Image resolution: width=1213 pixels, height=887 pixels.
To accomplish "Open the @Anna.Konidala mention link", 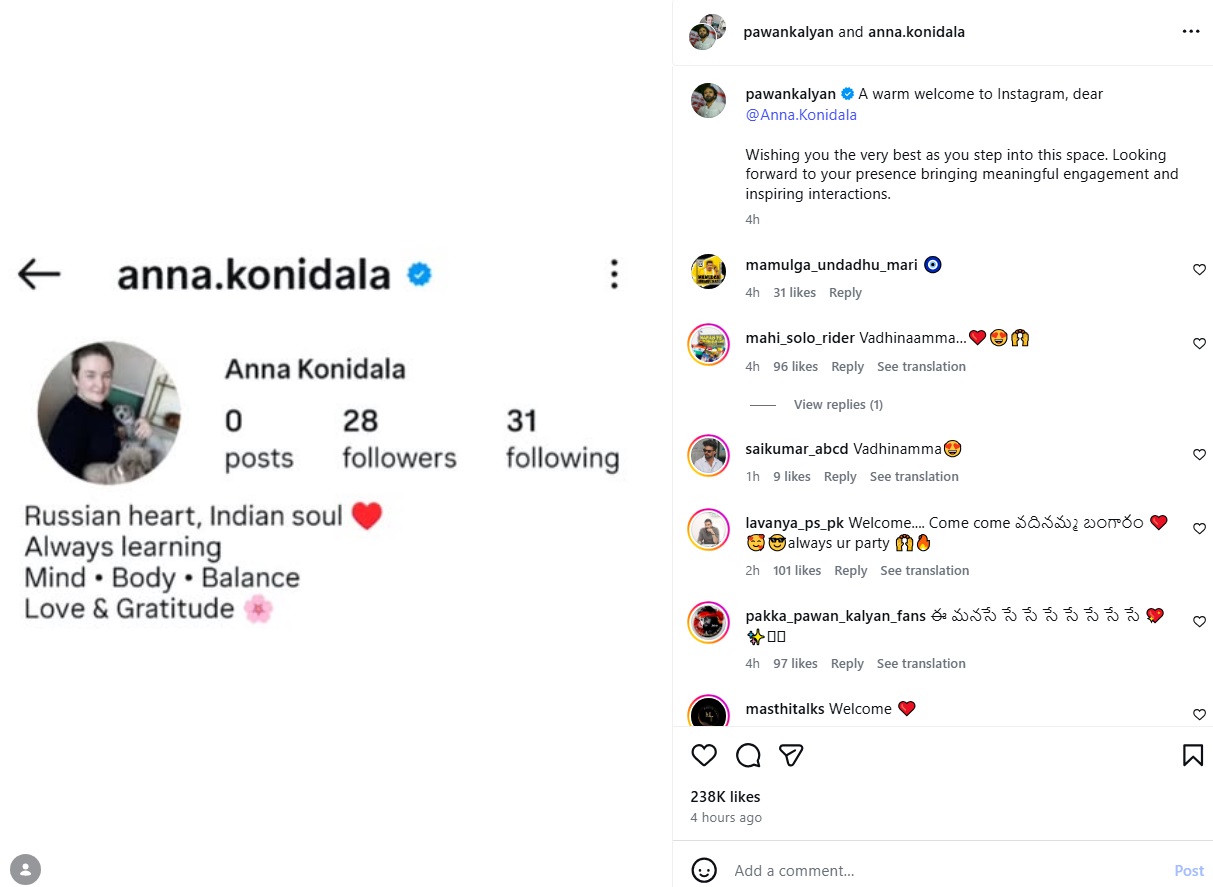I will (801, 115).
